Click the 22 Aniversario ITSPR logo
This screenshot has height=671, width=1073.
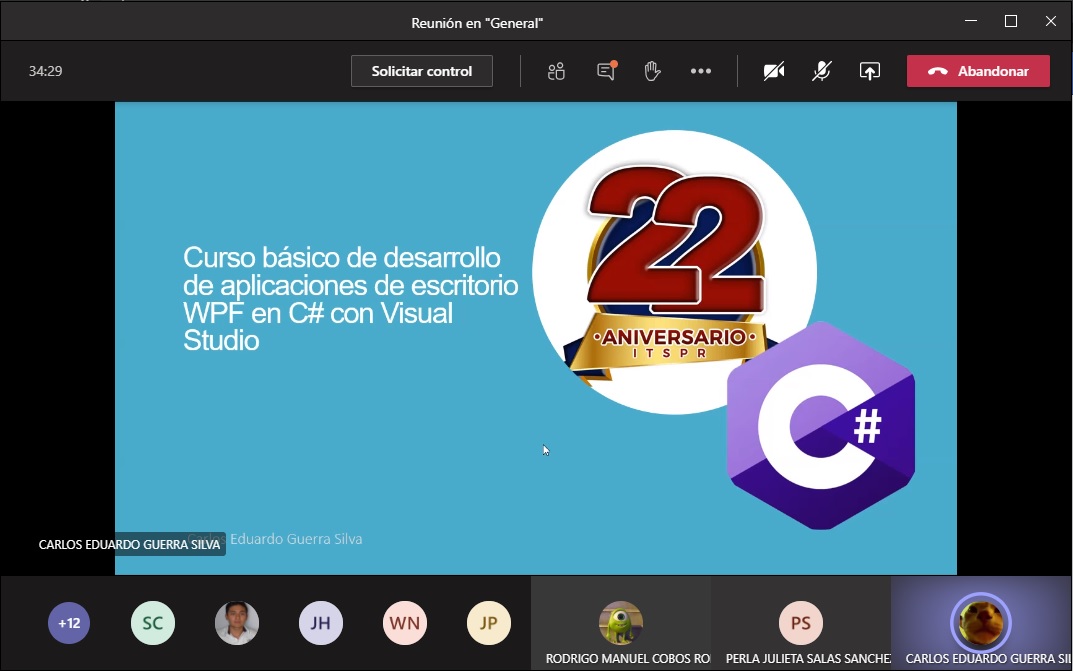(674, 272)
